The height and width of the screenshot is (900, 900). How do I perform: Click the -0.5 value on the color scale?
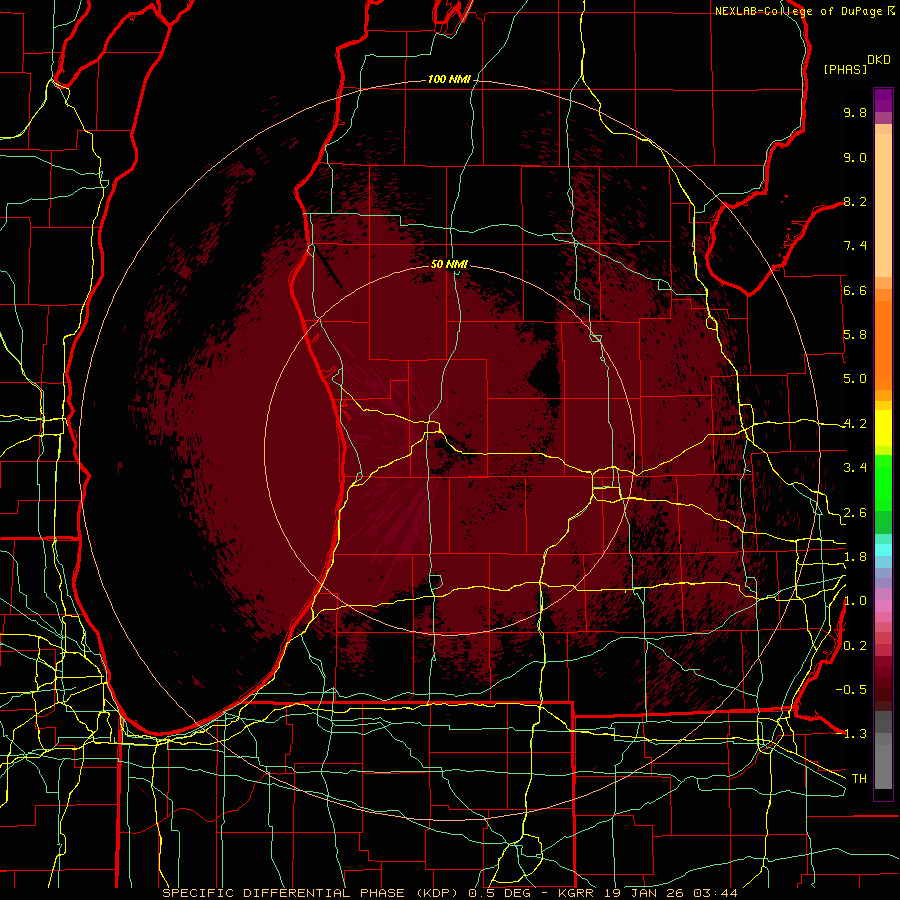851,690
